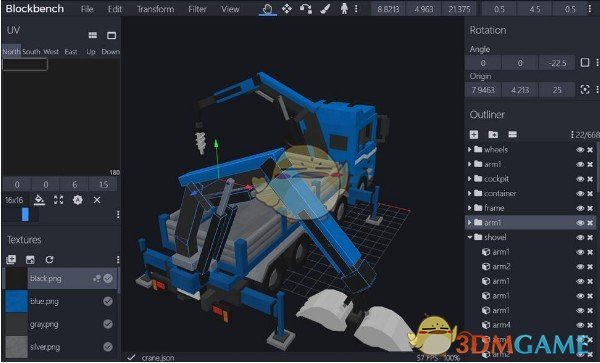Hide the container group with eye icon

[x=580, y=194]
